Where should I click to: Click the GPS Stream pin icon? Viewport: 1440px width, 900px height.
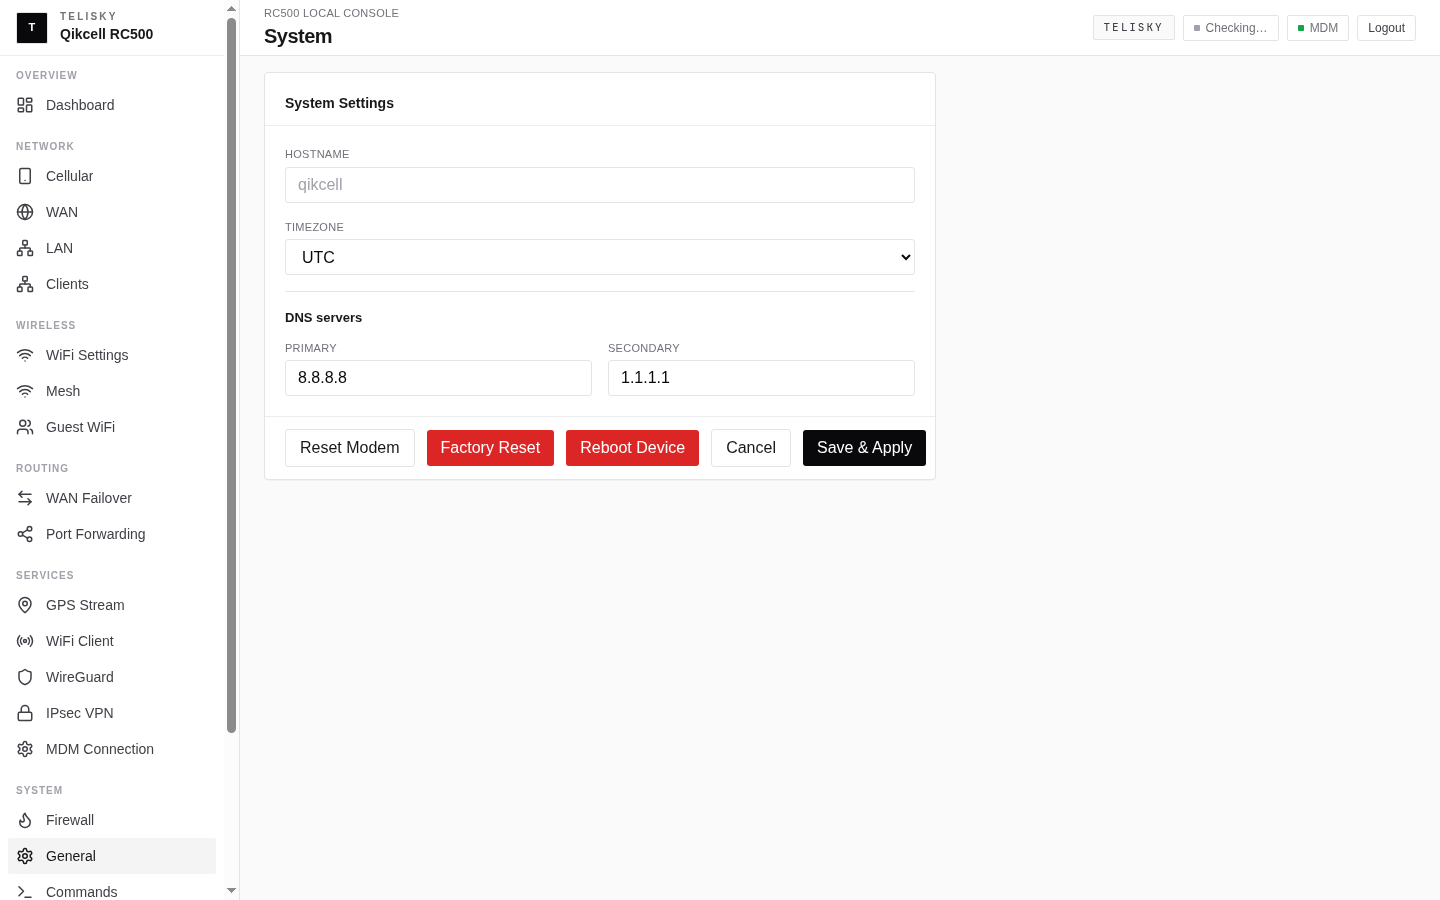(x=25, y=605)
